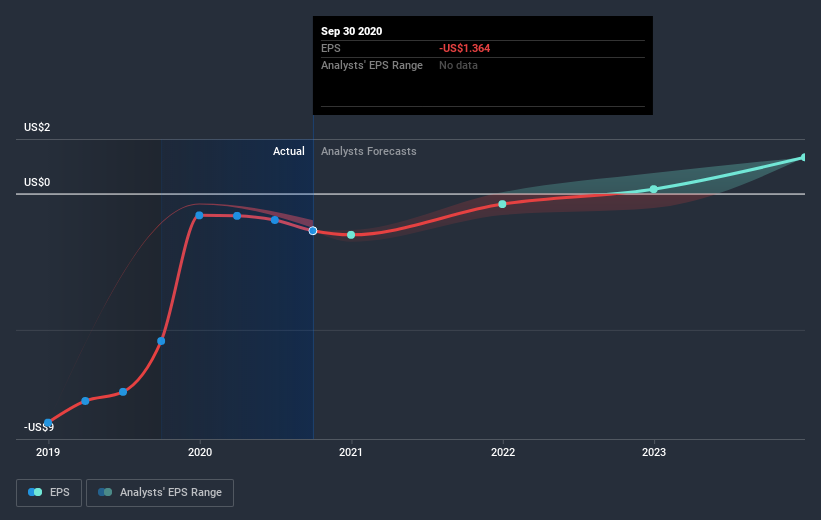The height and width of the screenshot is (520, 821).
Task: Click the 2019 x-axis label
Action: tap(48, 452)
